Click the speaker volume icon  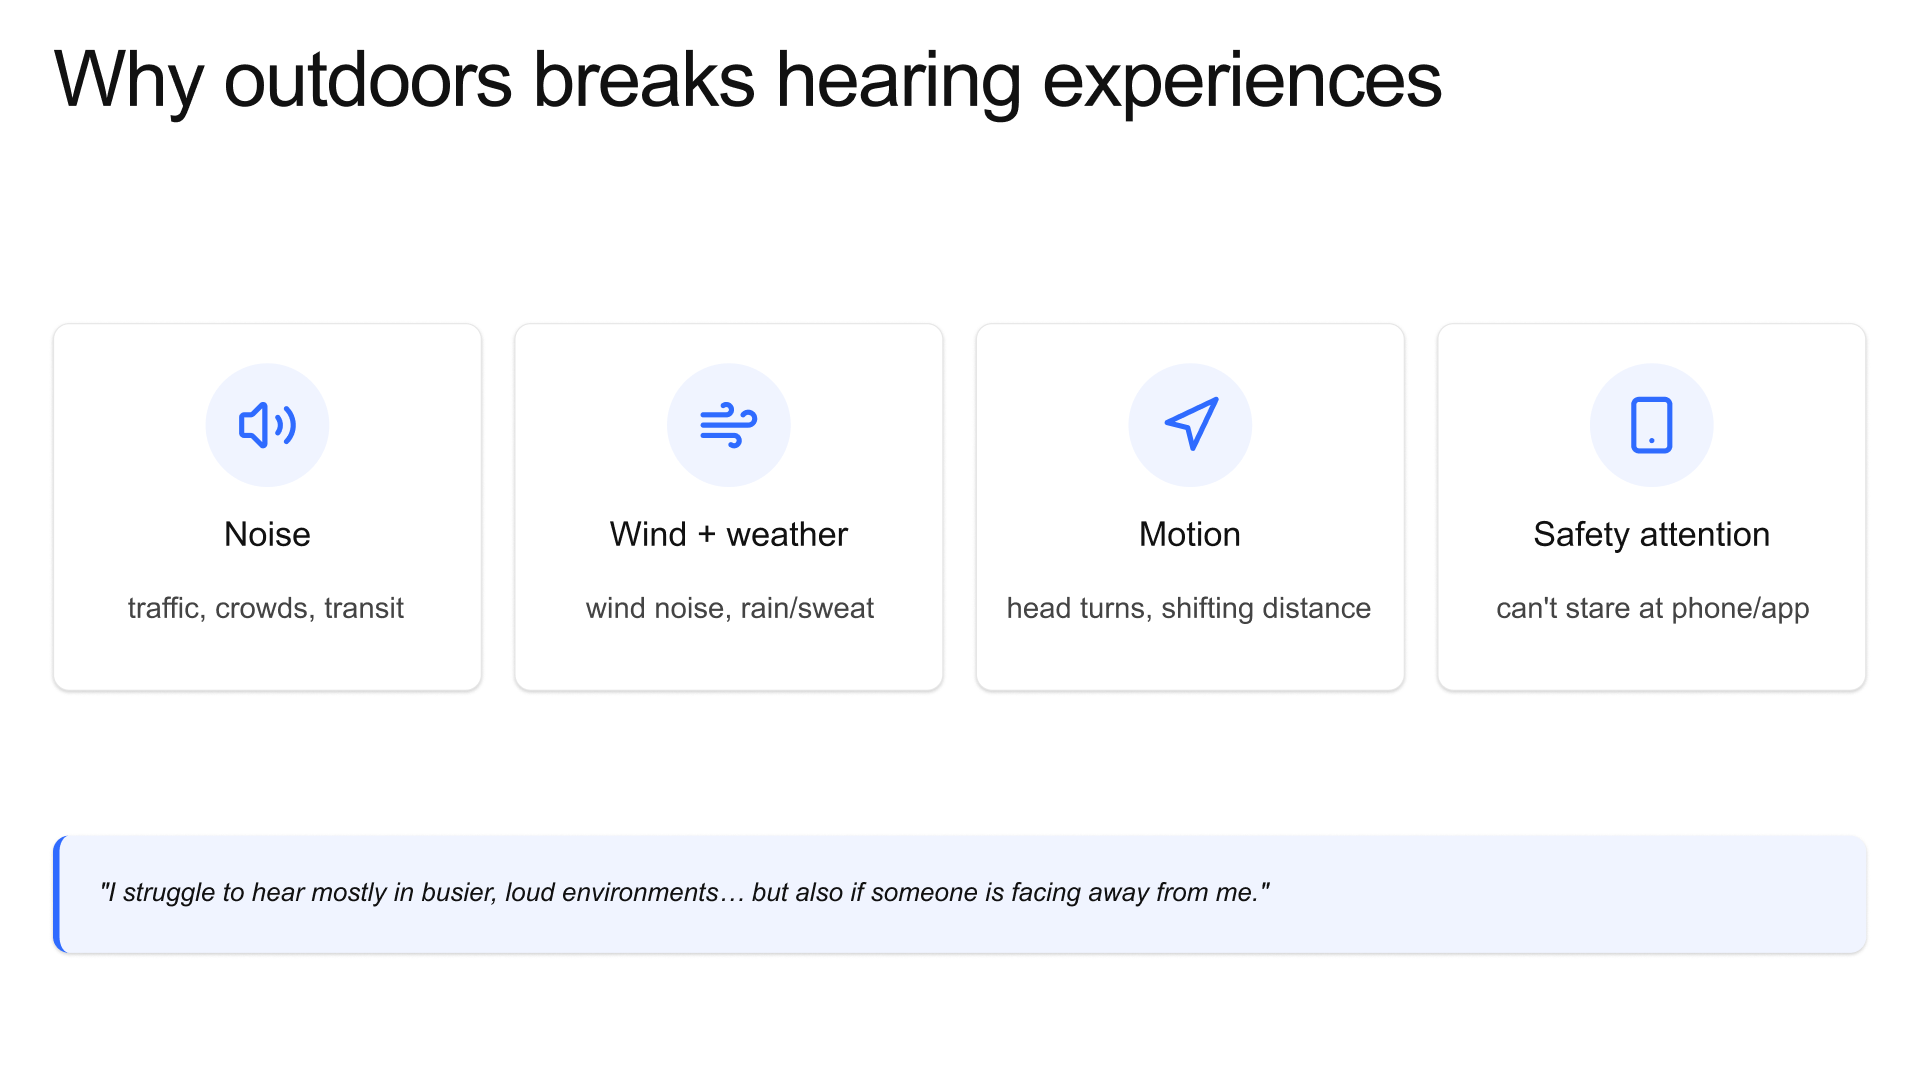tap(267, 425)
